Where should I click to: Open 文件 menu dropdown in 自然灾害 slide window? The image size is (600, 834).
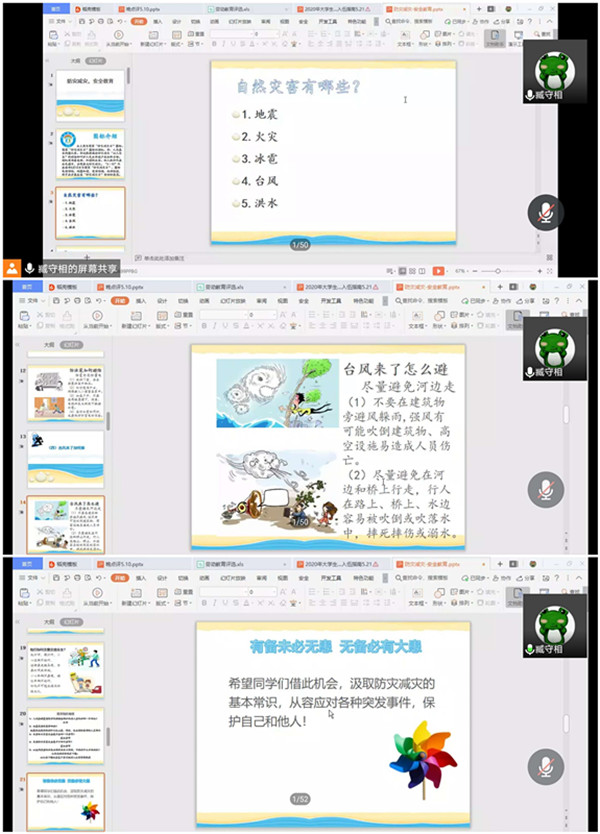click(x=59, y=21)
